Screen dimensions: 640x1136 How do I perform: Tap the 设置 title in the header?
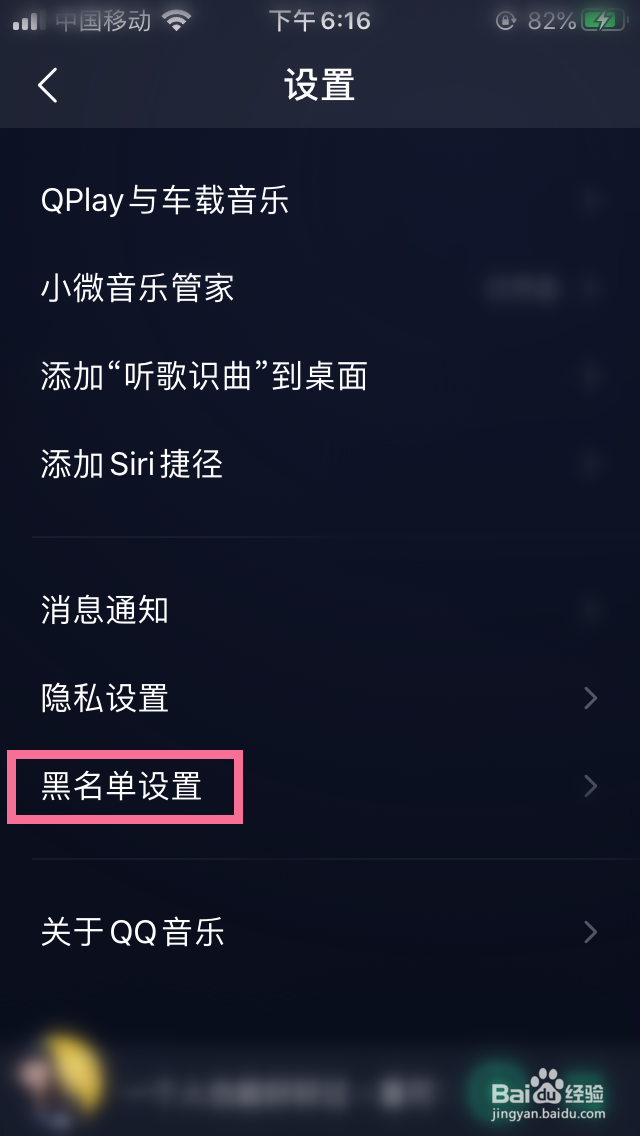[x=320, y=86]
